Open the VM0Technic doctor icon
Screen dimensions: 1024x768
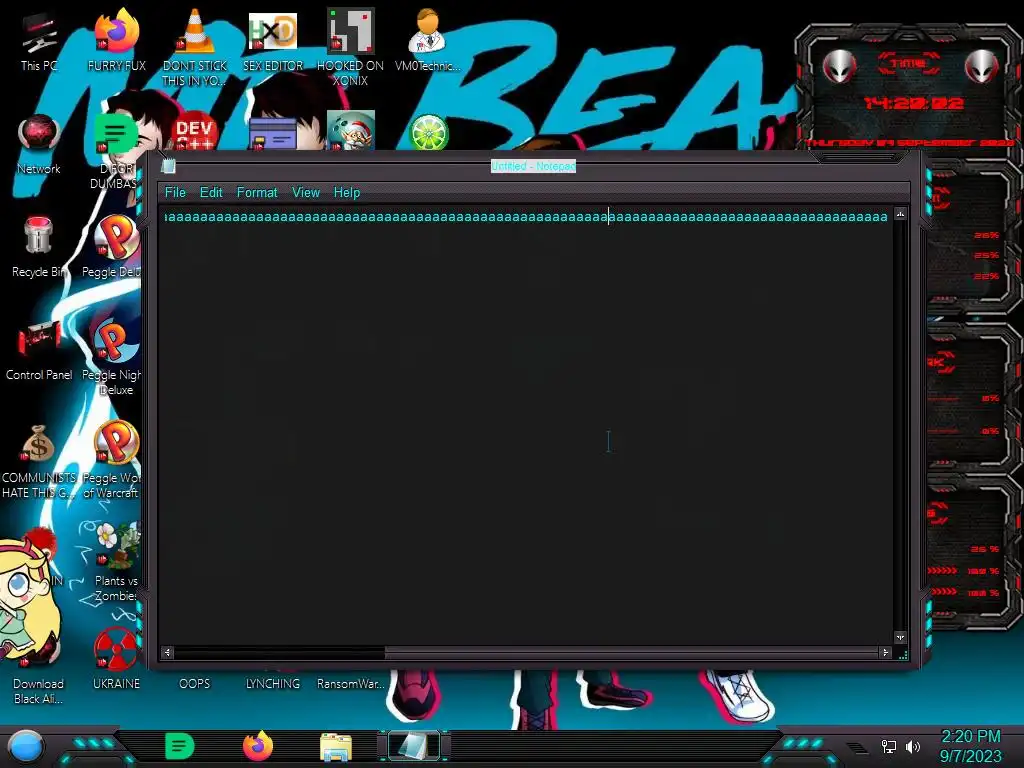pos(428,40)
